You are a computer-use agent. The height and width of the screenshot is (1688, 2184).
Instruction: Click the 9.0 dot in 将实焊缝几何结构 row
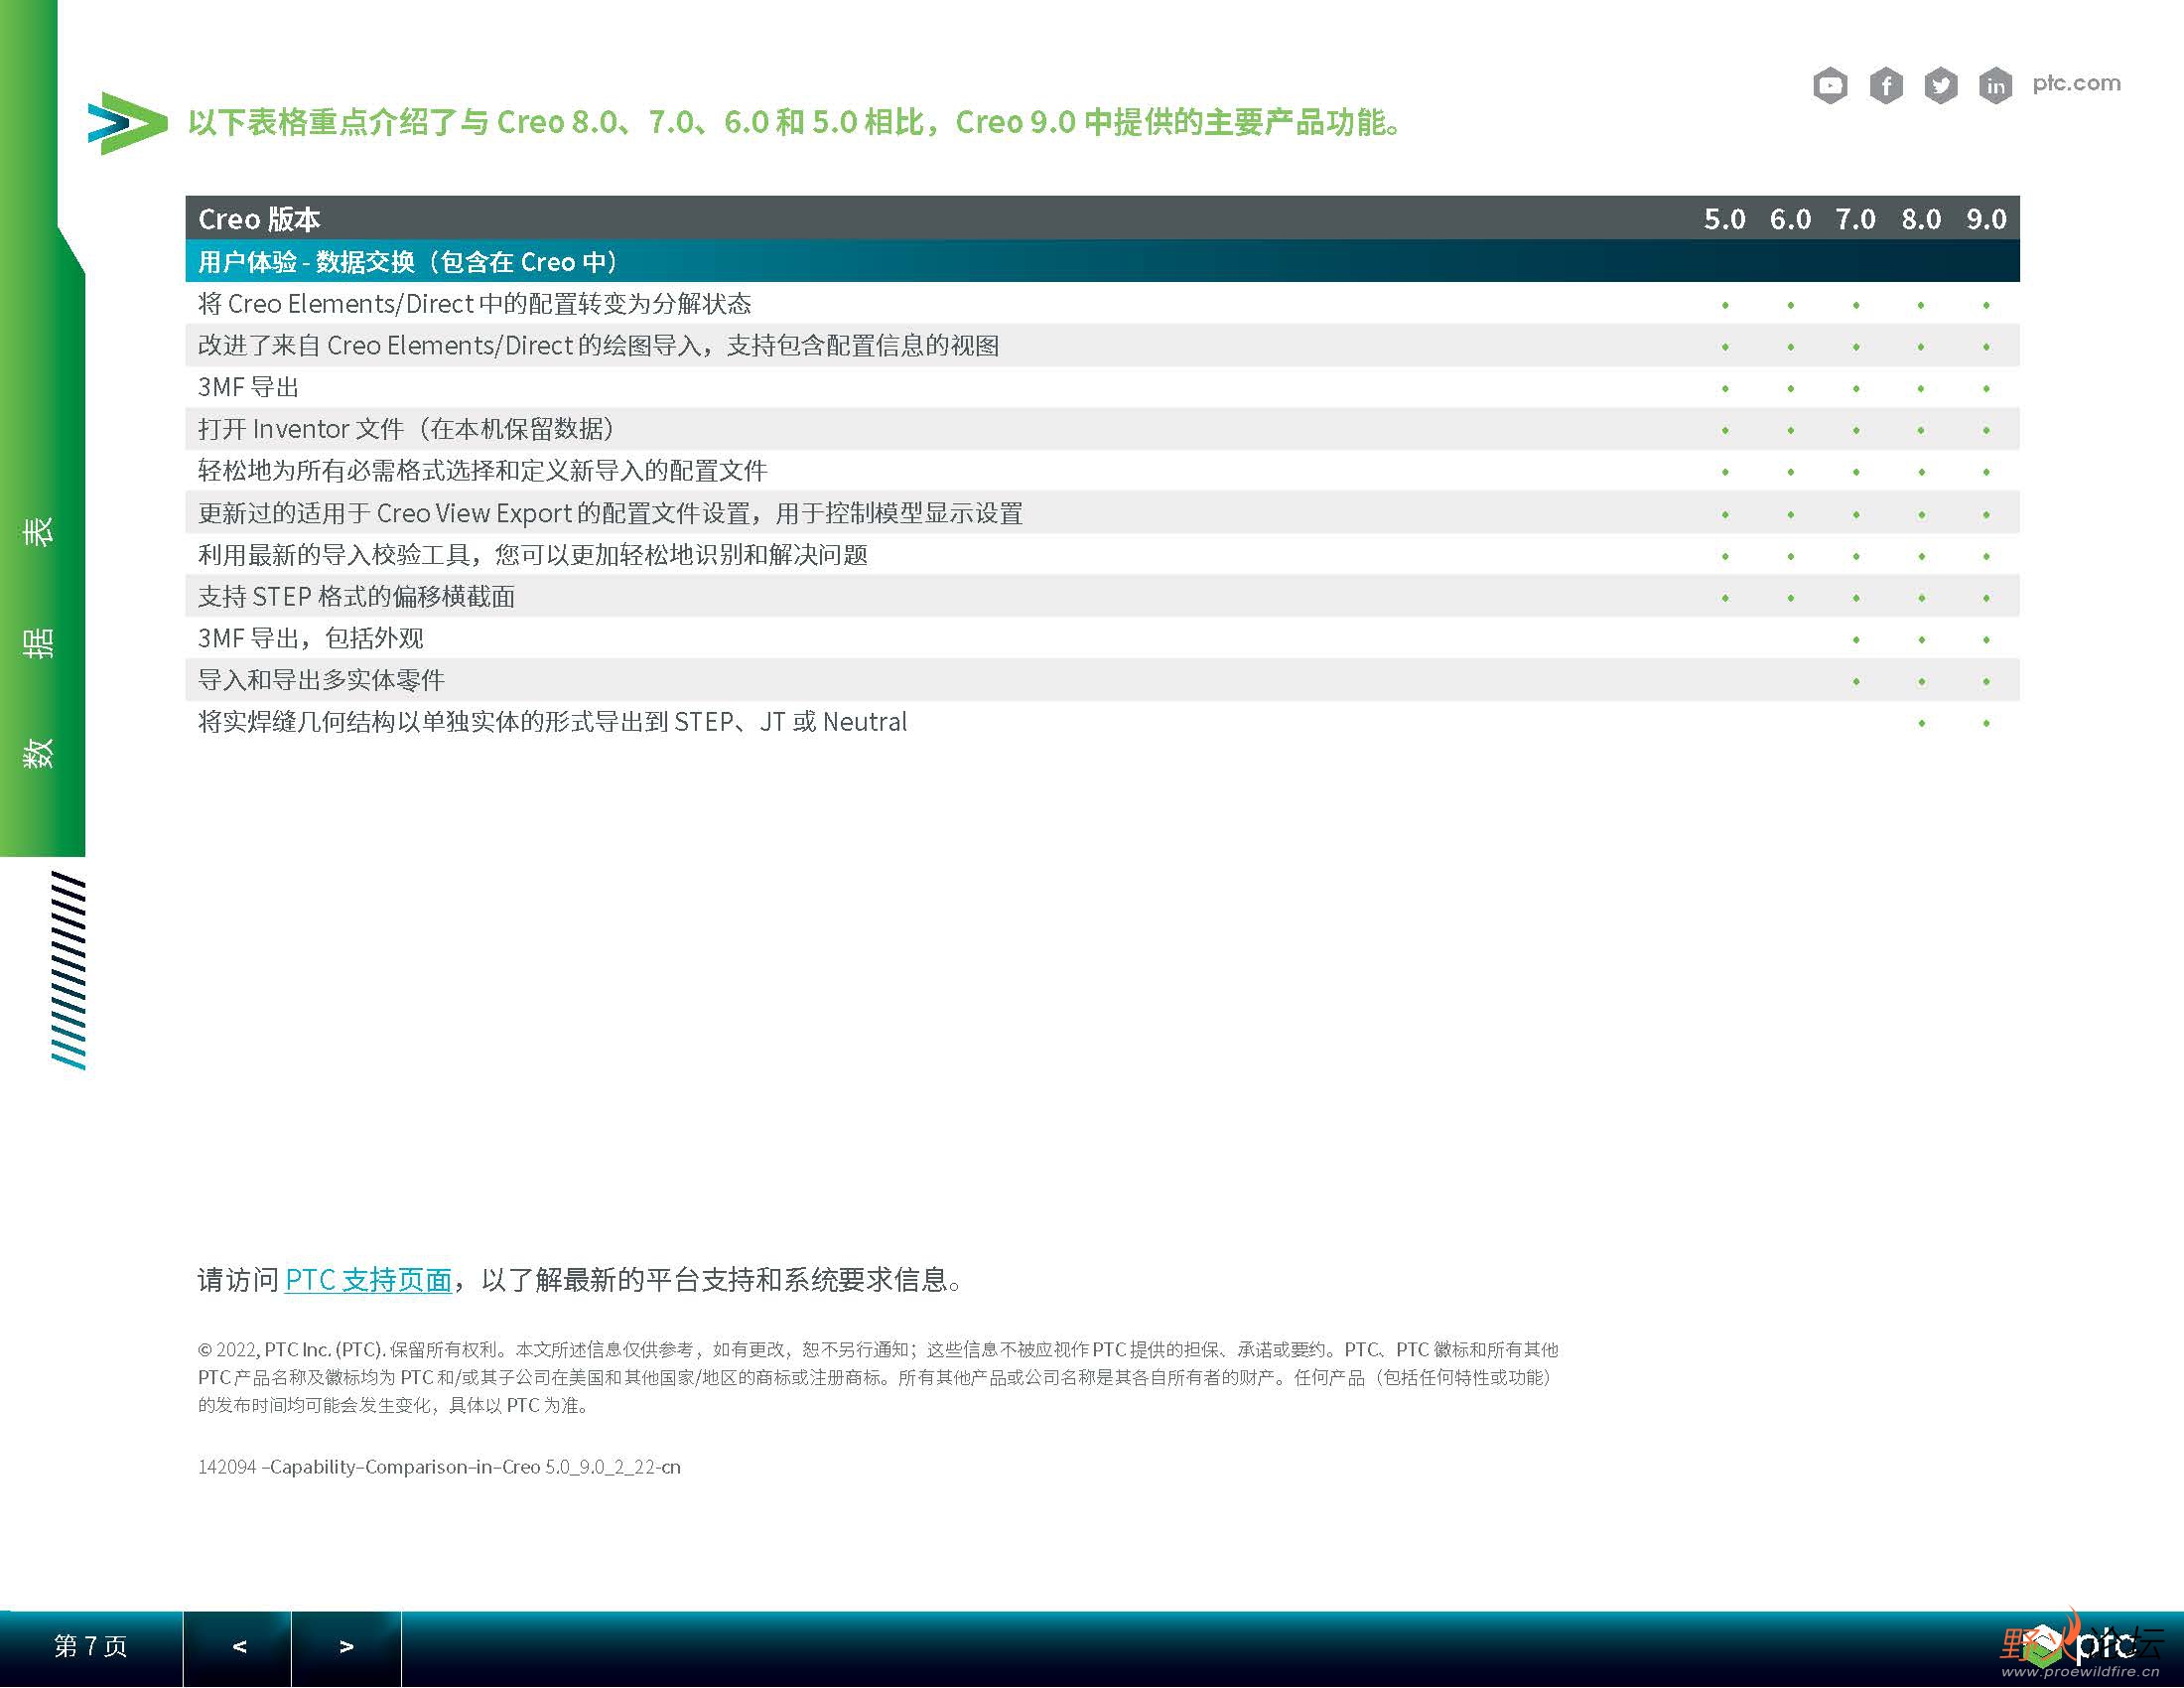pyautogui.click(x=1986, y=723)
